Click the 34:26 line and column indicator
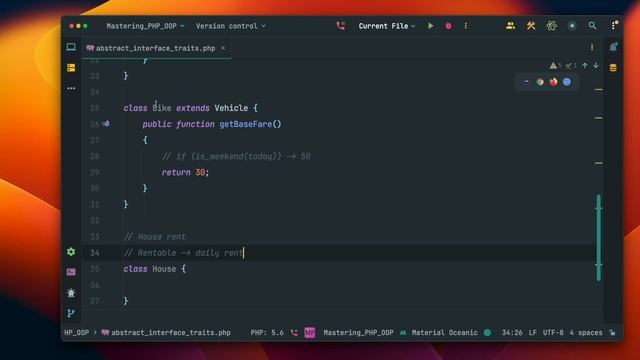This screenshot has width=640, height=360. pos(512,333)
